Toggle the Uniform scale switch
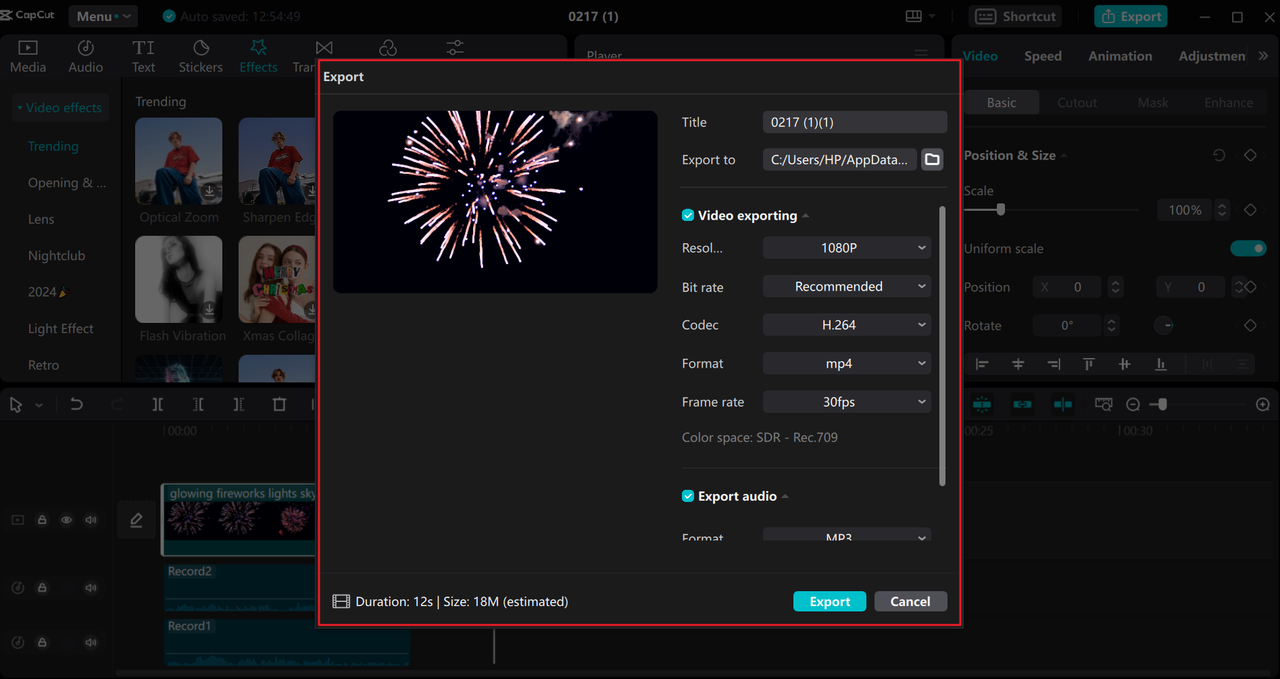The image size is (1280, 679). pos(1248,248)
